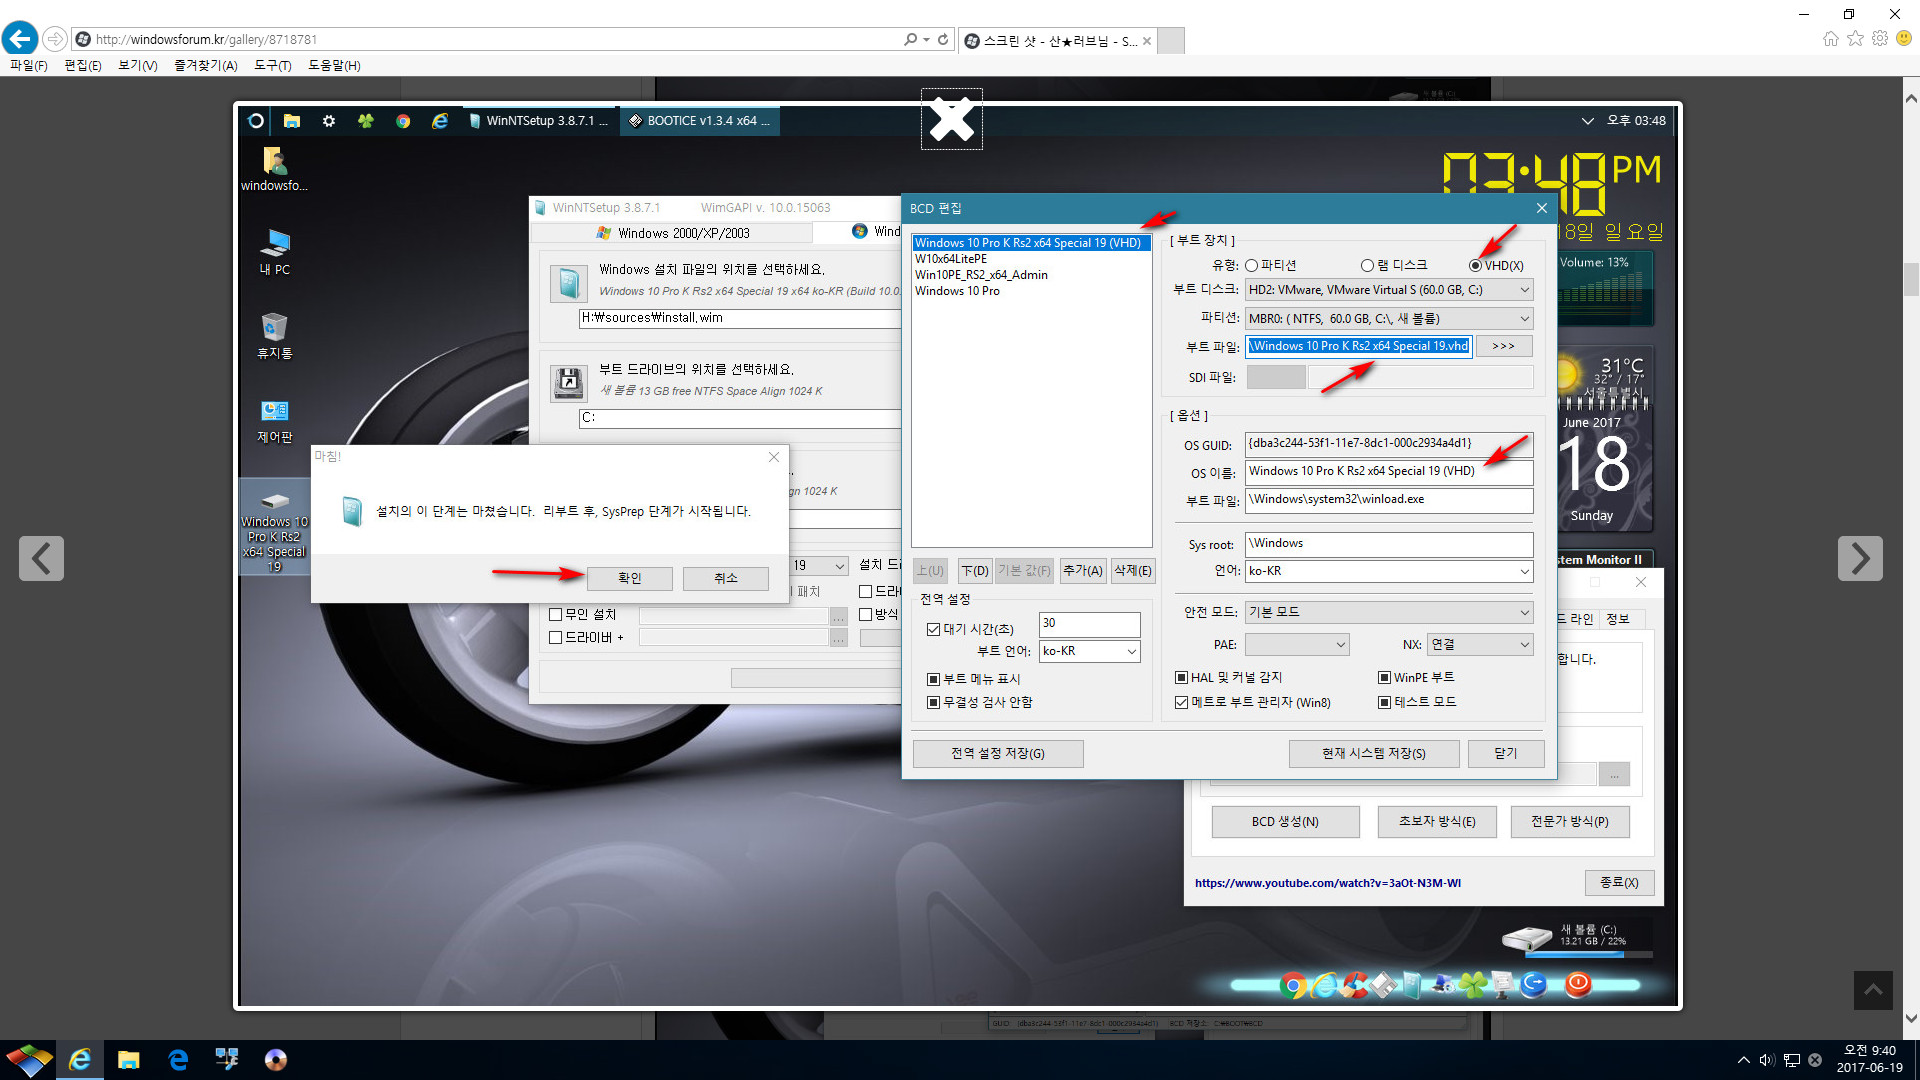Show hidden system tray icons
The image size is (1920, 1080).
coord(1743,1060)
